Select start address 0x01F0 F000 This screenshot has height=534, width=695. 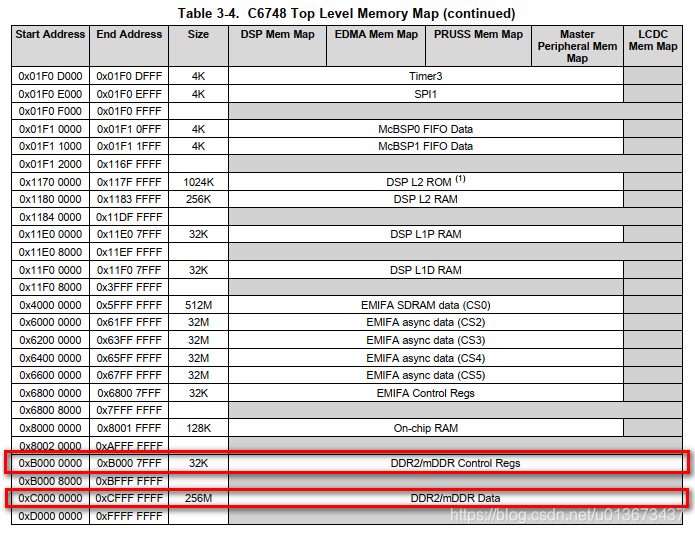(x=50, y=111)
